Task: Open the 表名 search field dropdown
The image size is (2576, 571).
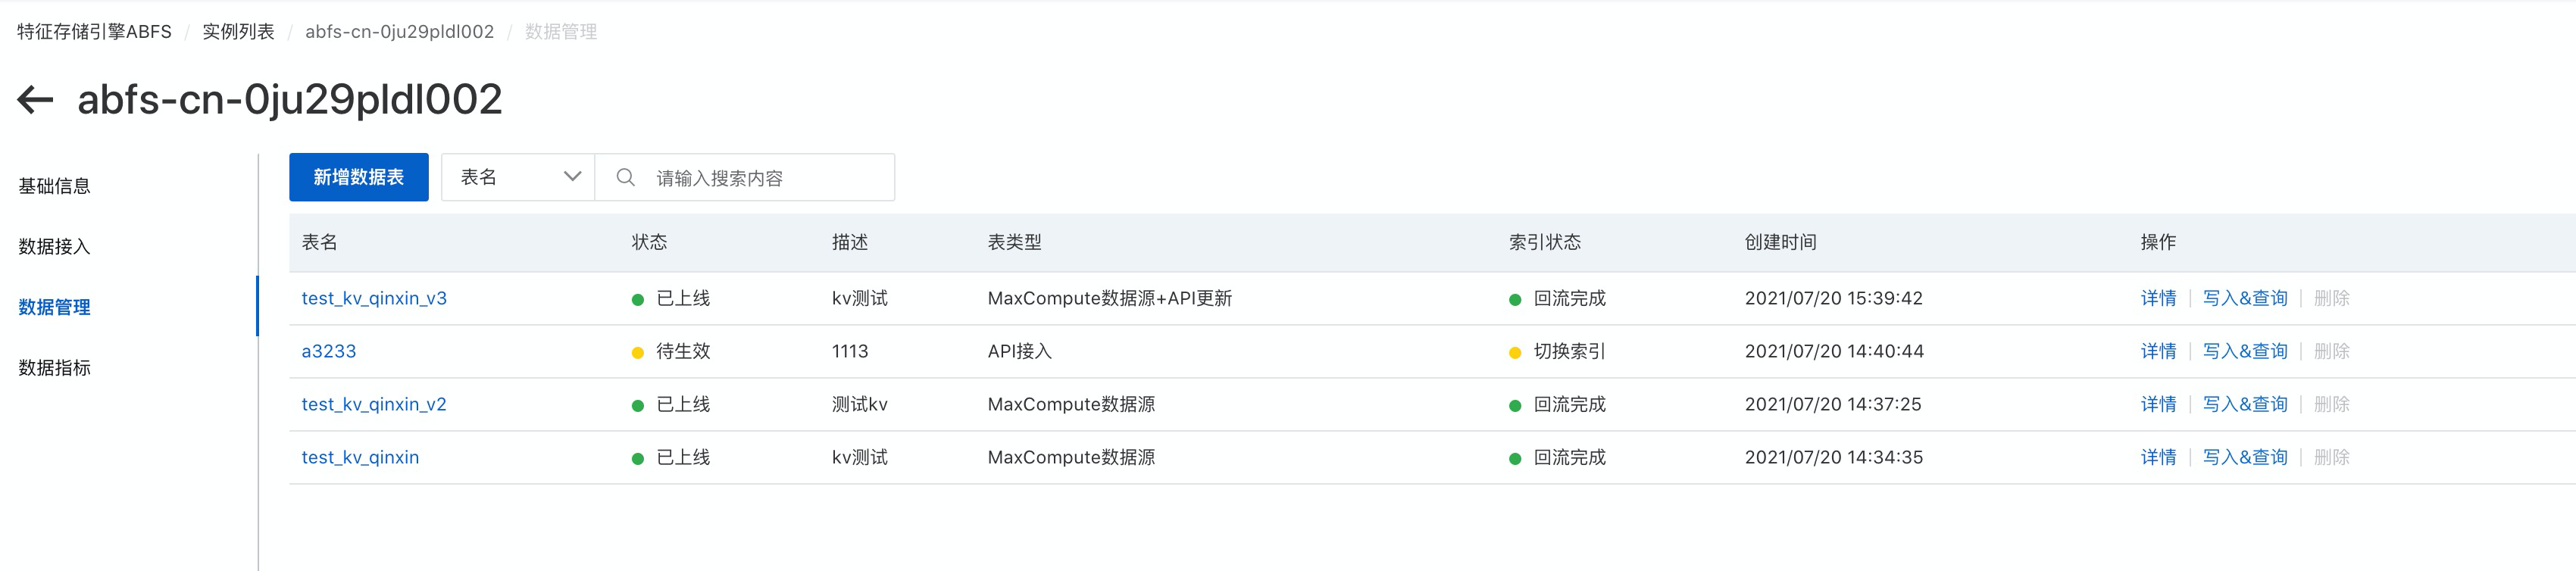Action: pos(518,177)
